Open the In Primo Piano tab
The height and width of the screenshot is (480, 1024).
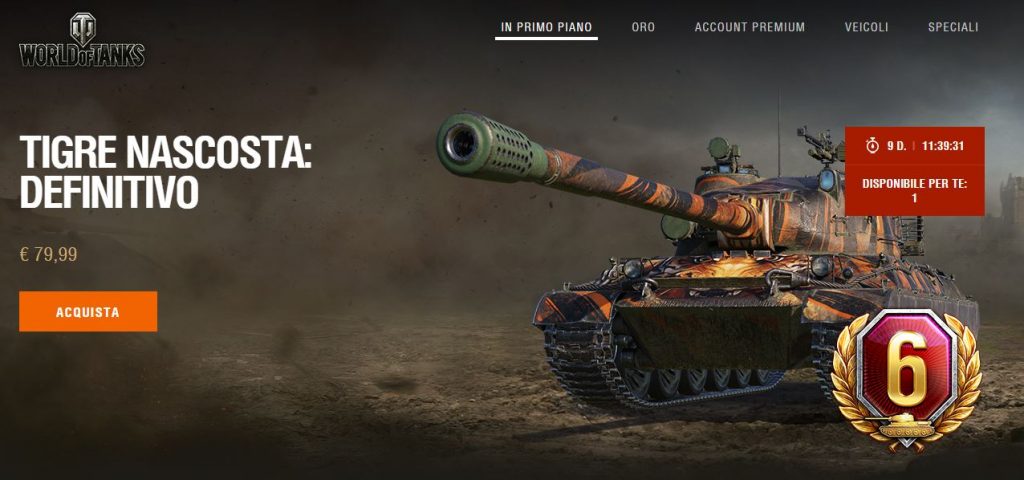pos(546,27)
